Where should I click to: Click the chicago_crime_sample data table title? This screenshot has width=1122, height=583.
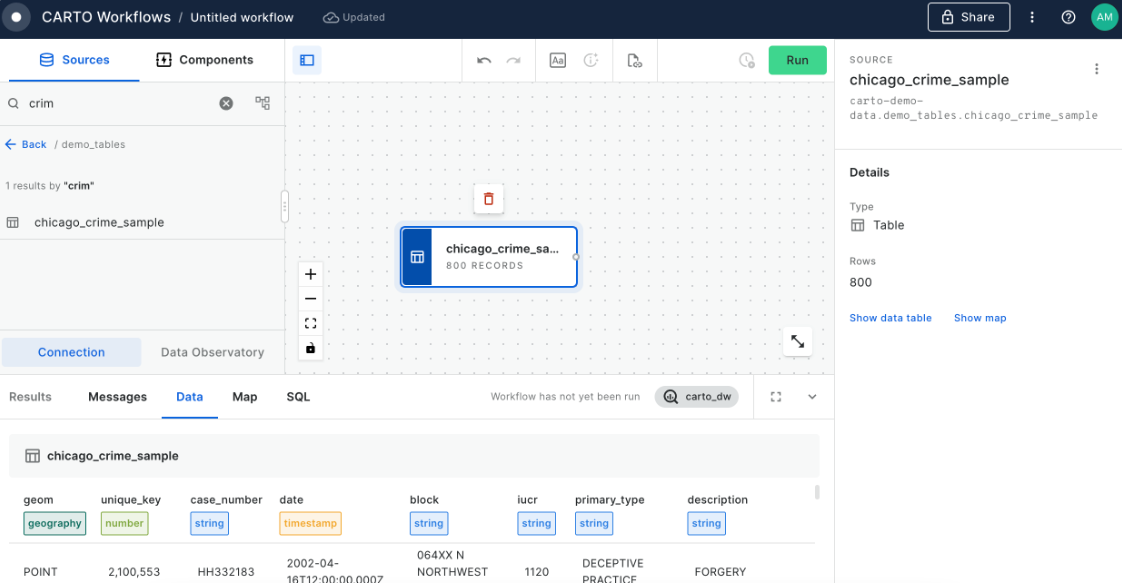113,456
